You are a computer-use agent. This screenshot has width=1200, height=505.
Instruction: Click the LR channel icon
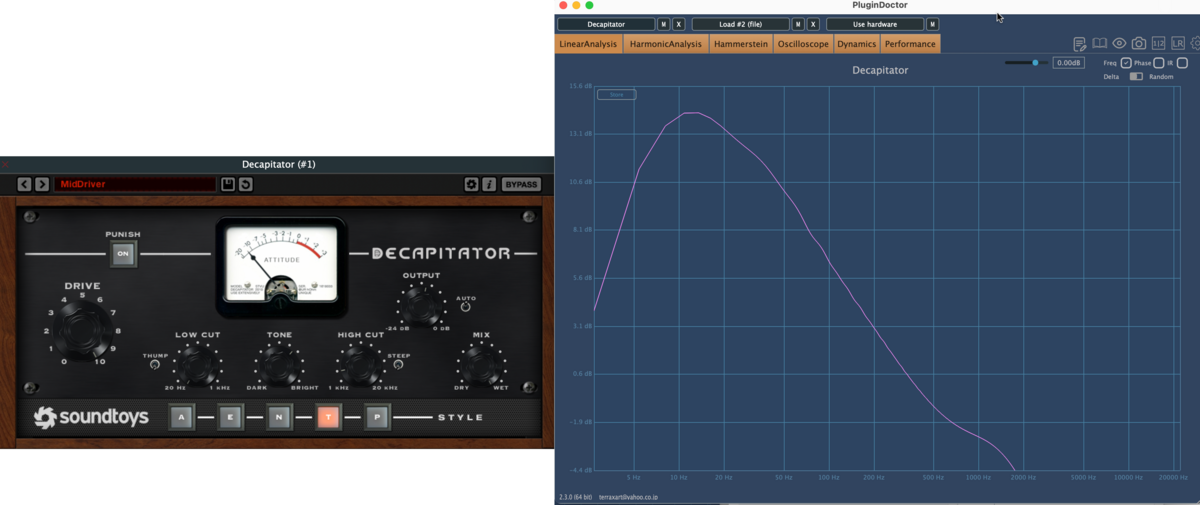click(x=1178, y=44)
